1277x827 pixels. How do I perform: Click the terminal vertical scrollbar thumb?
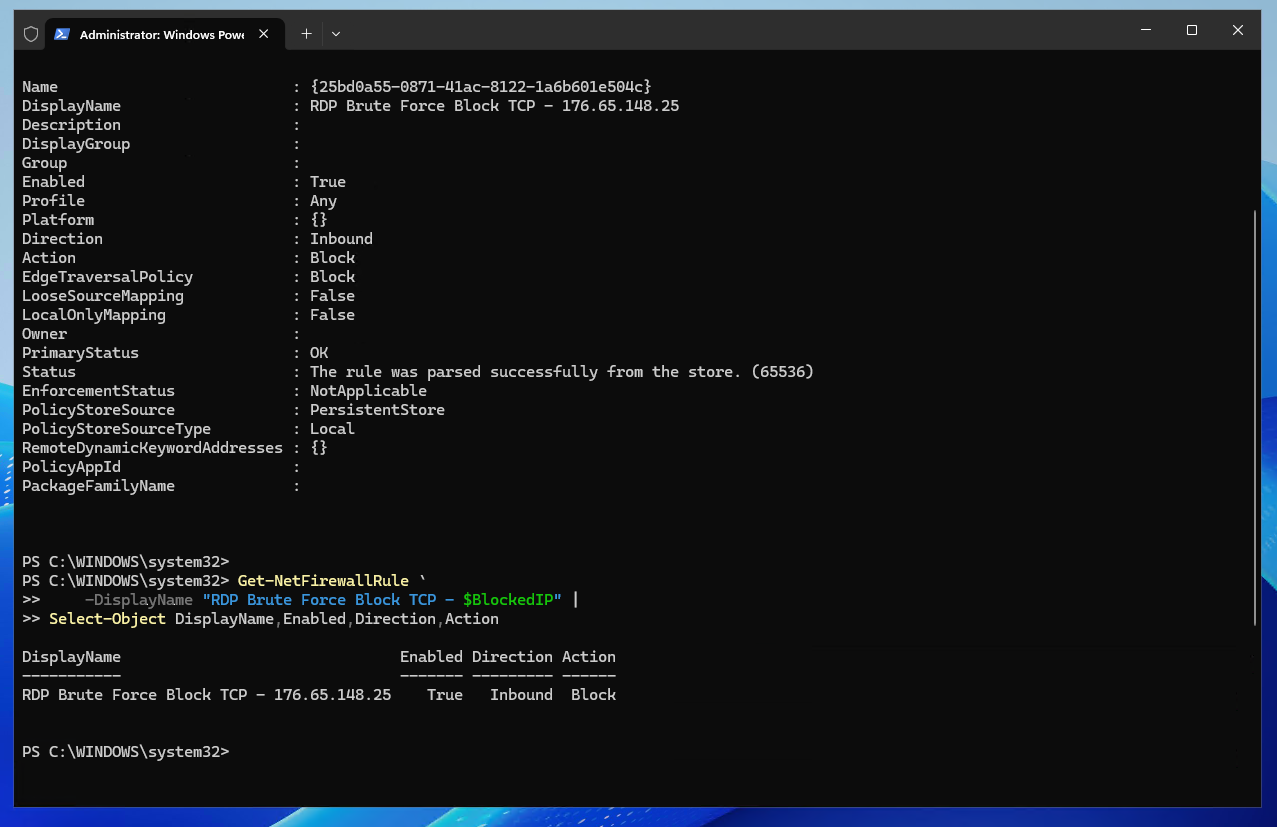1255,418
